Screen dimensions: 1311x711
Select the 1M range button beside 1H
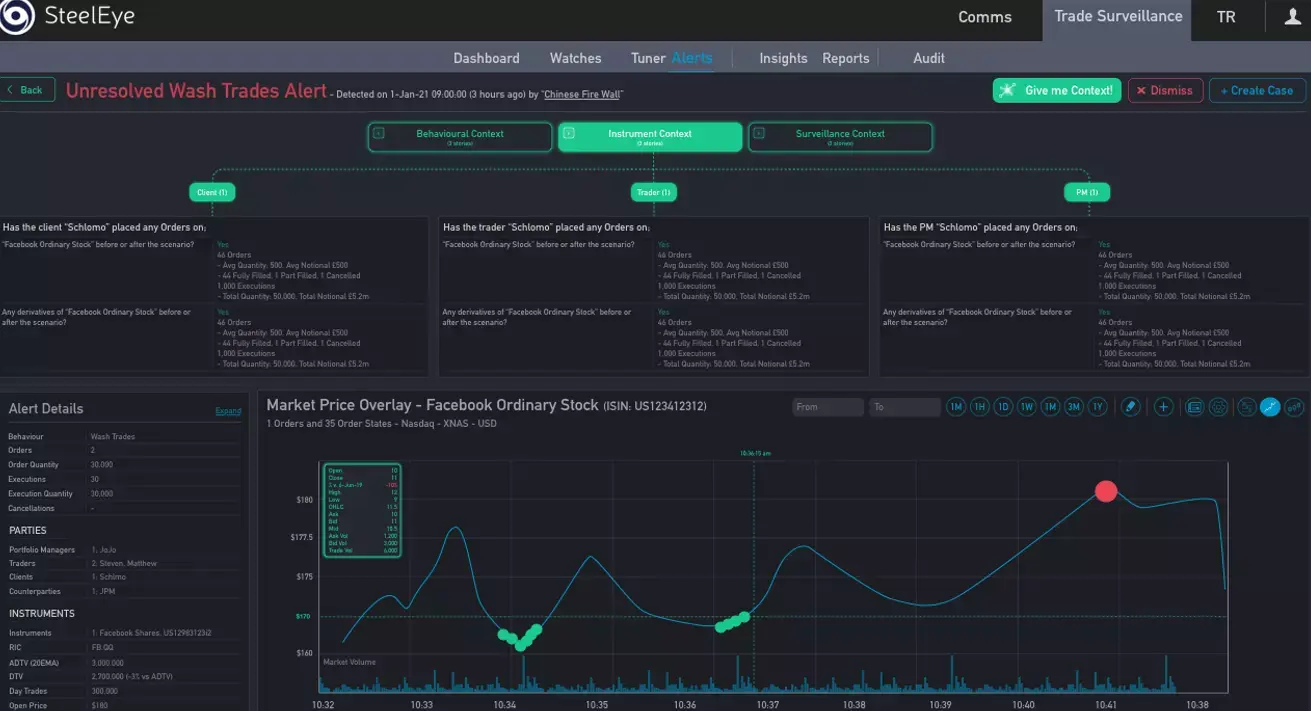956,407
